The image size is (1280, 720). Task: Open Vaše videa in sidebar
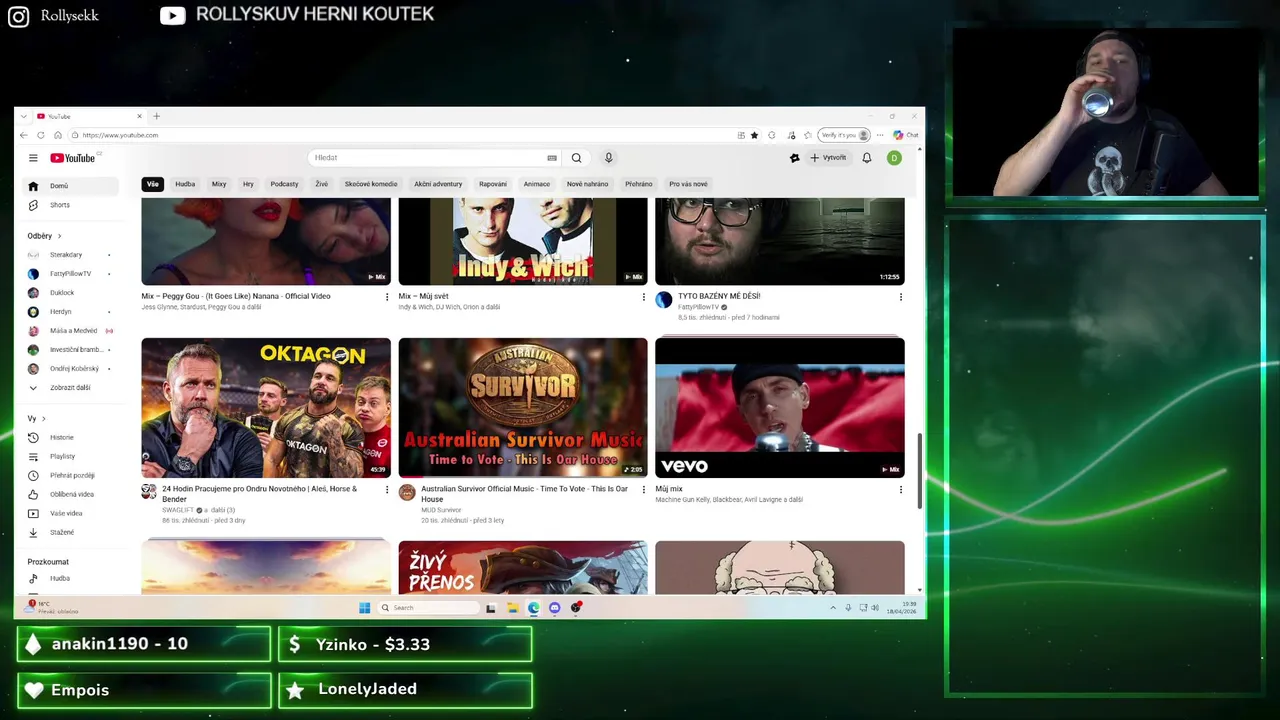point(70,513)
